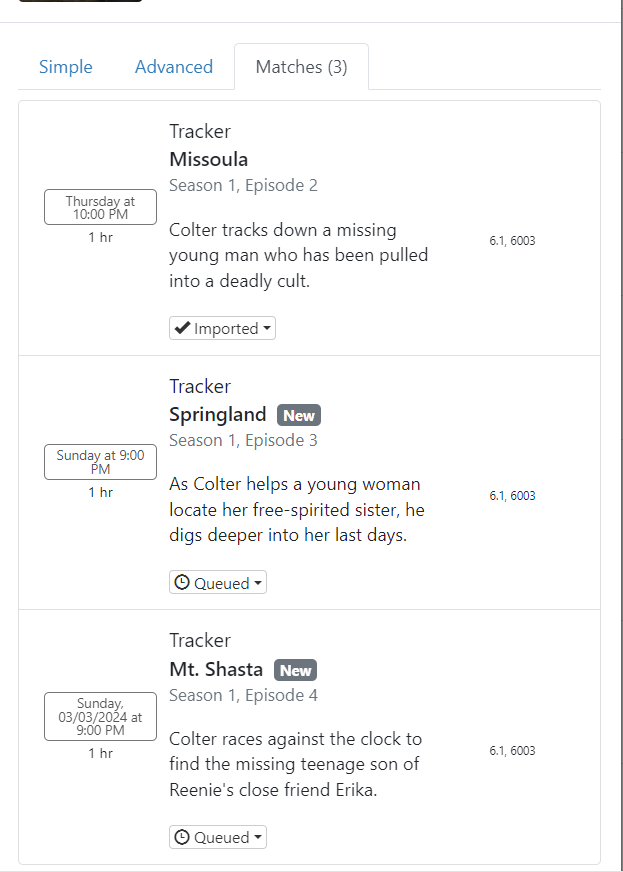
Task: Open the Imported status dropdown for Missoula
Action: (x=222, y=328)
